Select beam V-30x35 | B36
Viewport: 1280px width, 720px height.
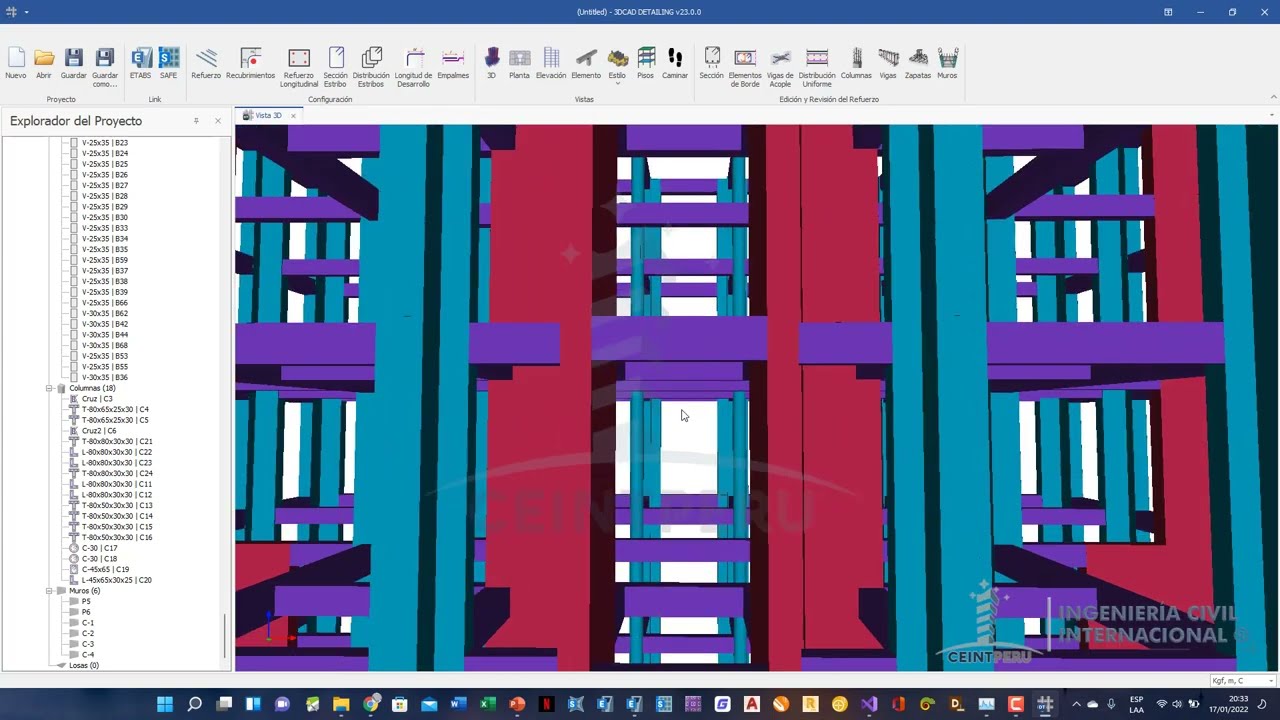point(104,377)
